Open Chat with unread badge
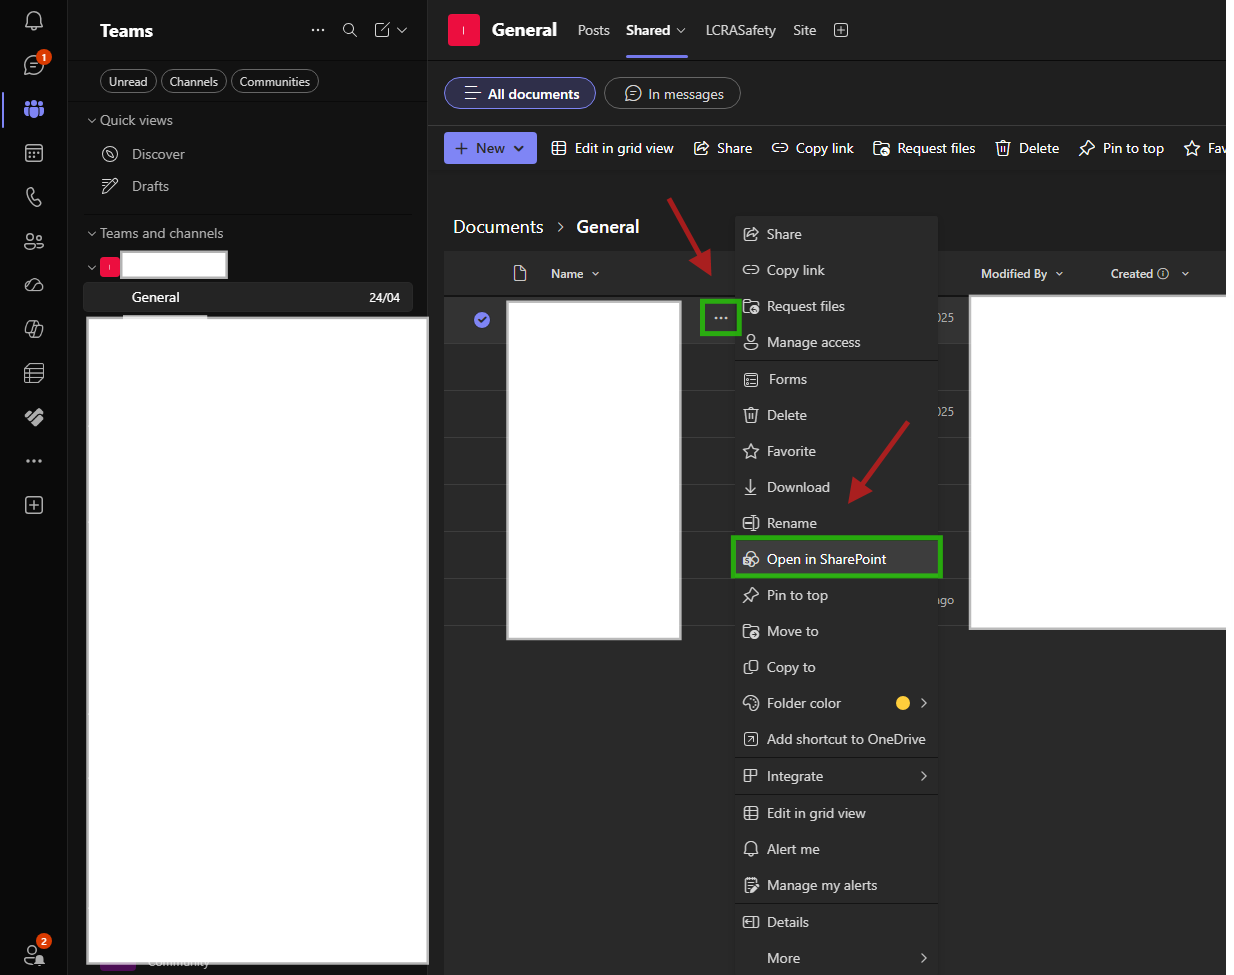Screen dimensions: 1234x975 tap(35, 65)
